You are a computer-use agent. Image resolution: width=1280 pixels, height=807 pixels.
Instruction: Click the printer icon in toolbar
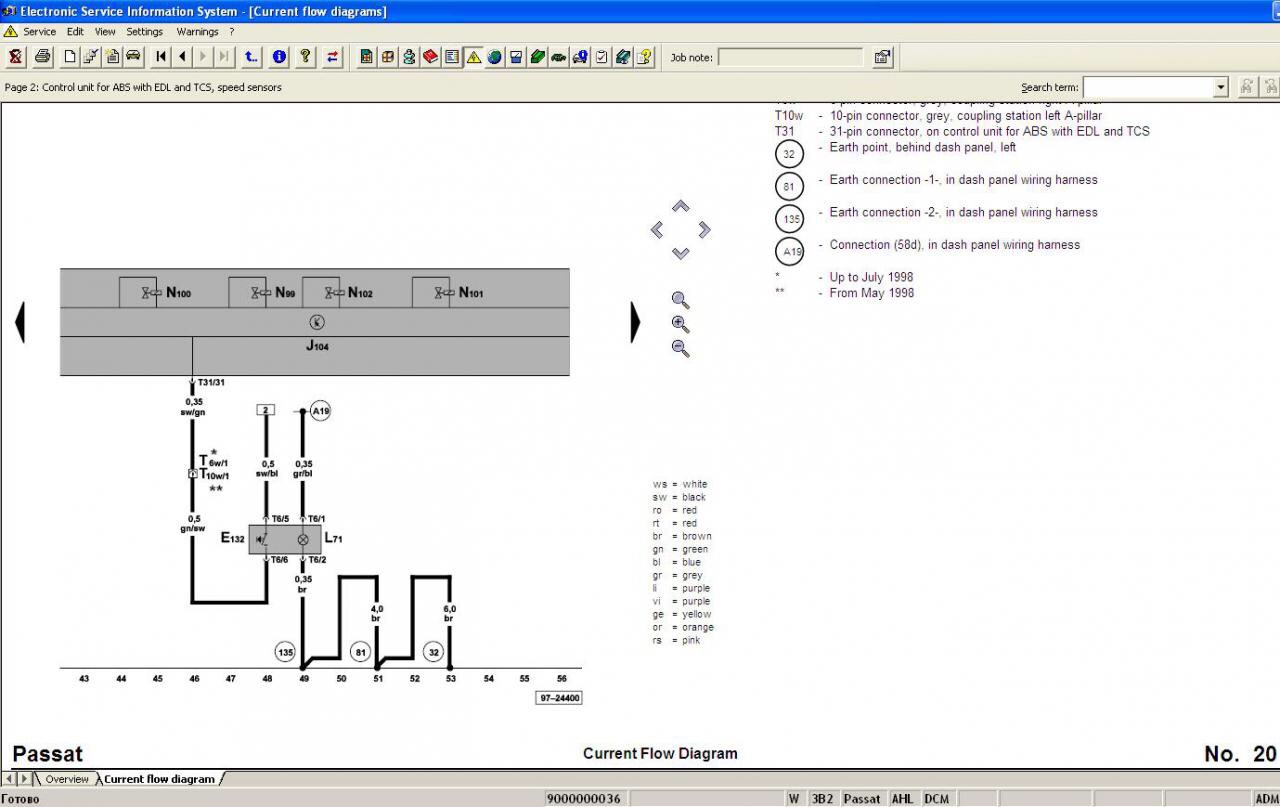(42, 57)
